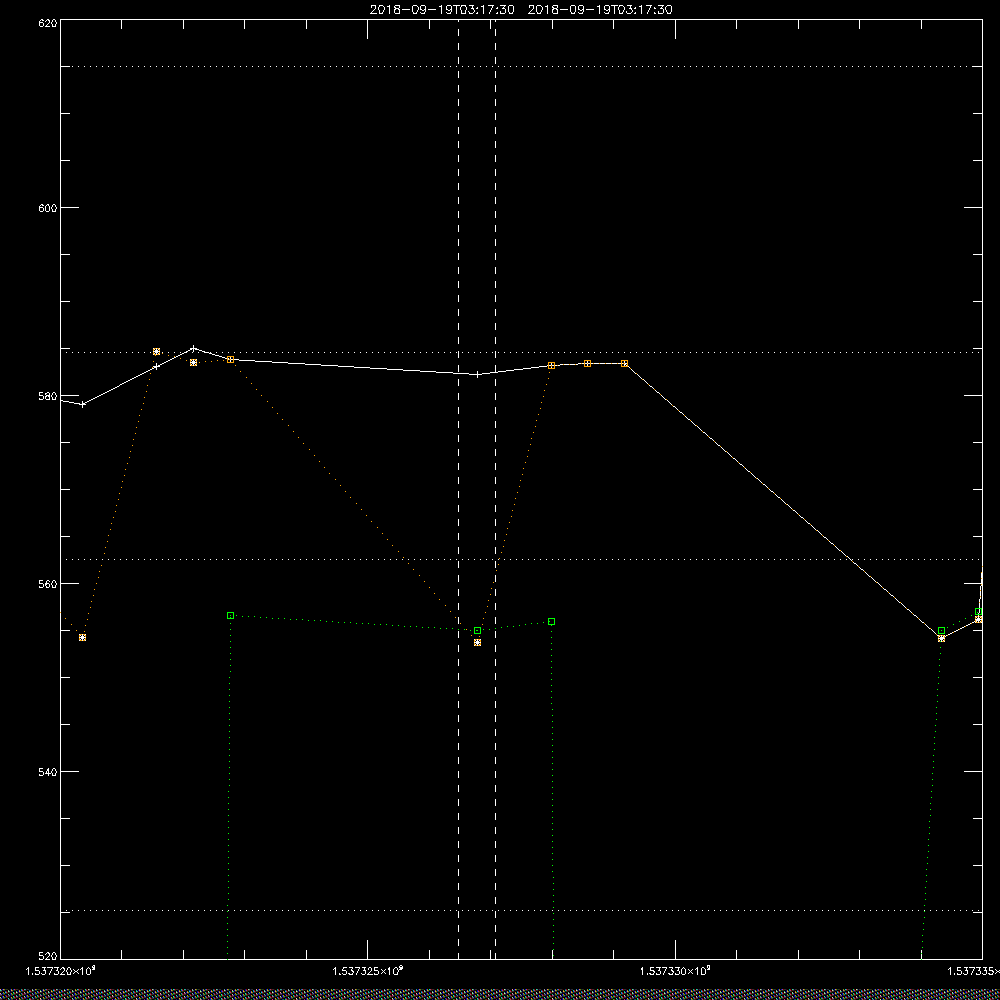Click leftmost orange point near 554
The width and height of the screenshot is (1000, 1000).
point(82,637)
